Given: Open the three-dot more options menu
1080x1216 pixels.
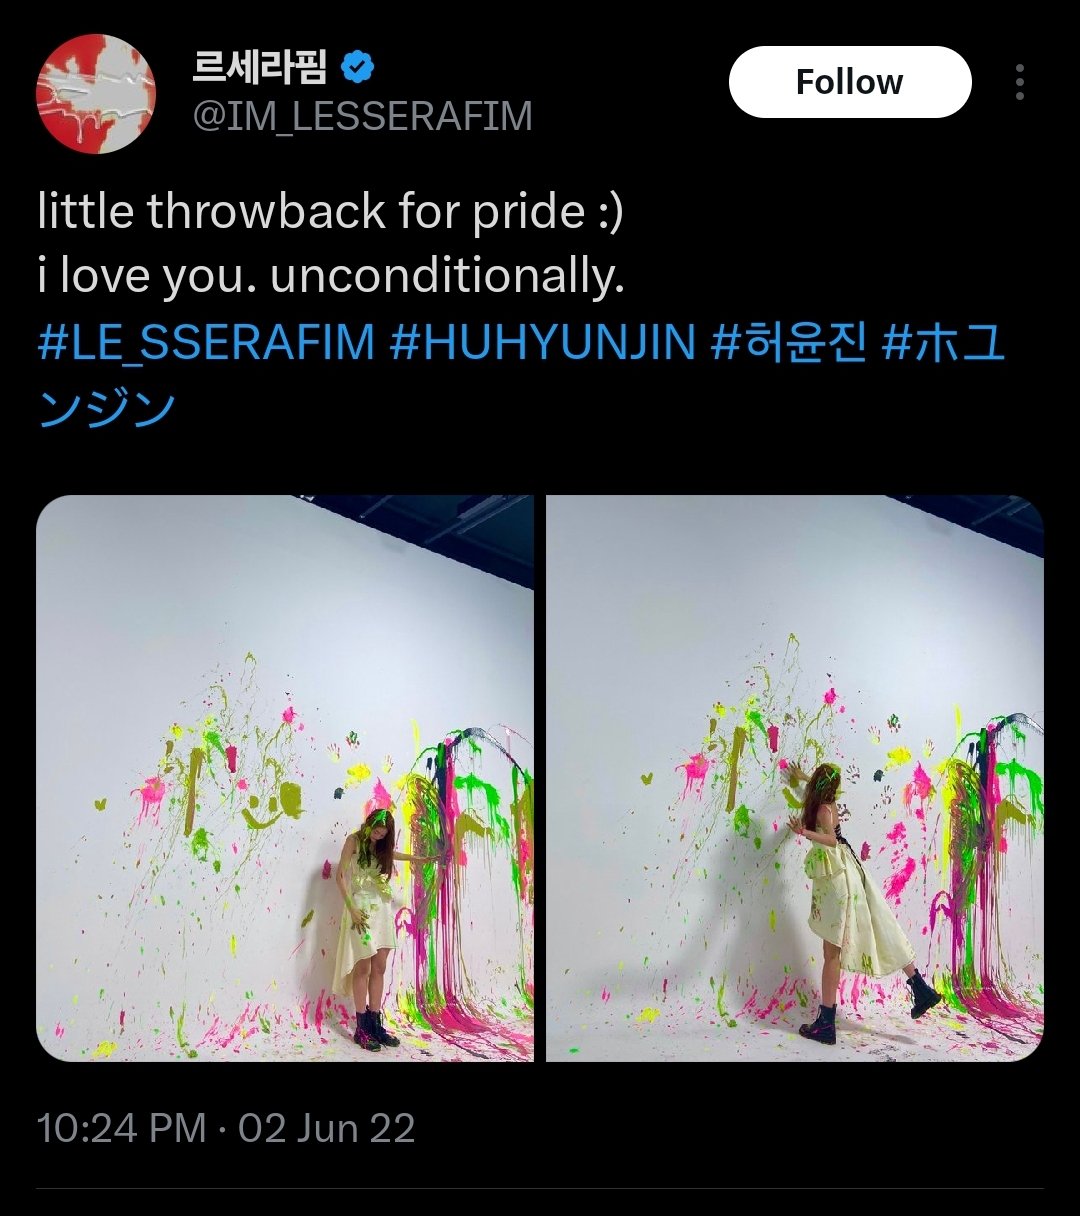Looking at the screenshot, I should pyautogui.click(x=1019, y=82).
